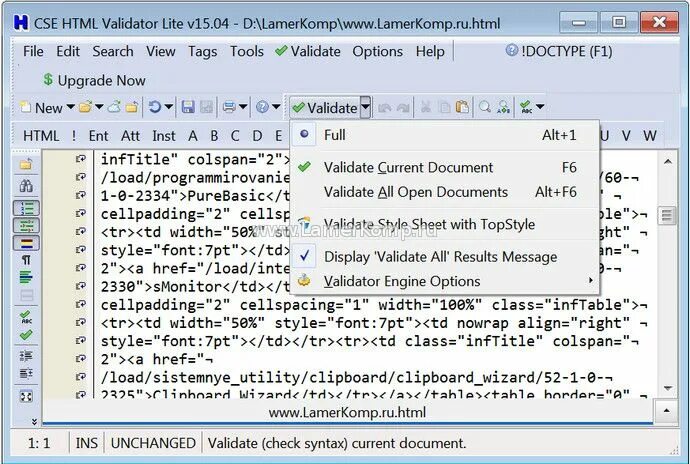
Task: Click the 1: 1 cursor position in status bar
Action: click(x=39, y=443)
